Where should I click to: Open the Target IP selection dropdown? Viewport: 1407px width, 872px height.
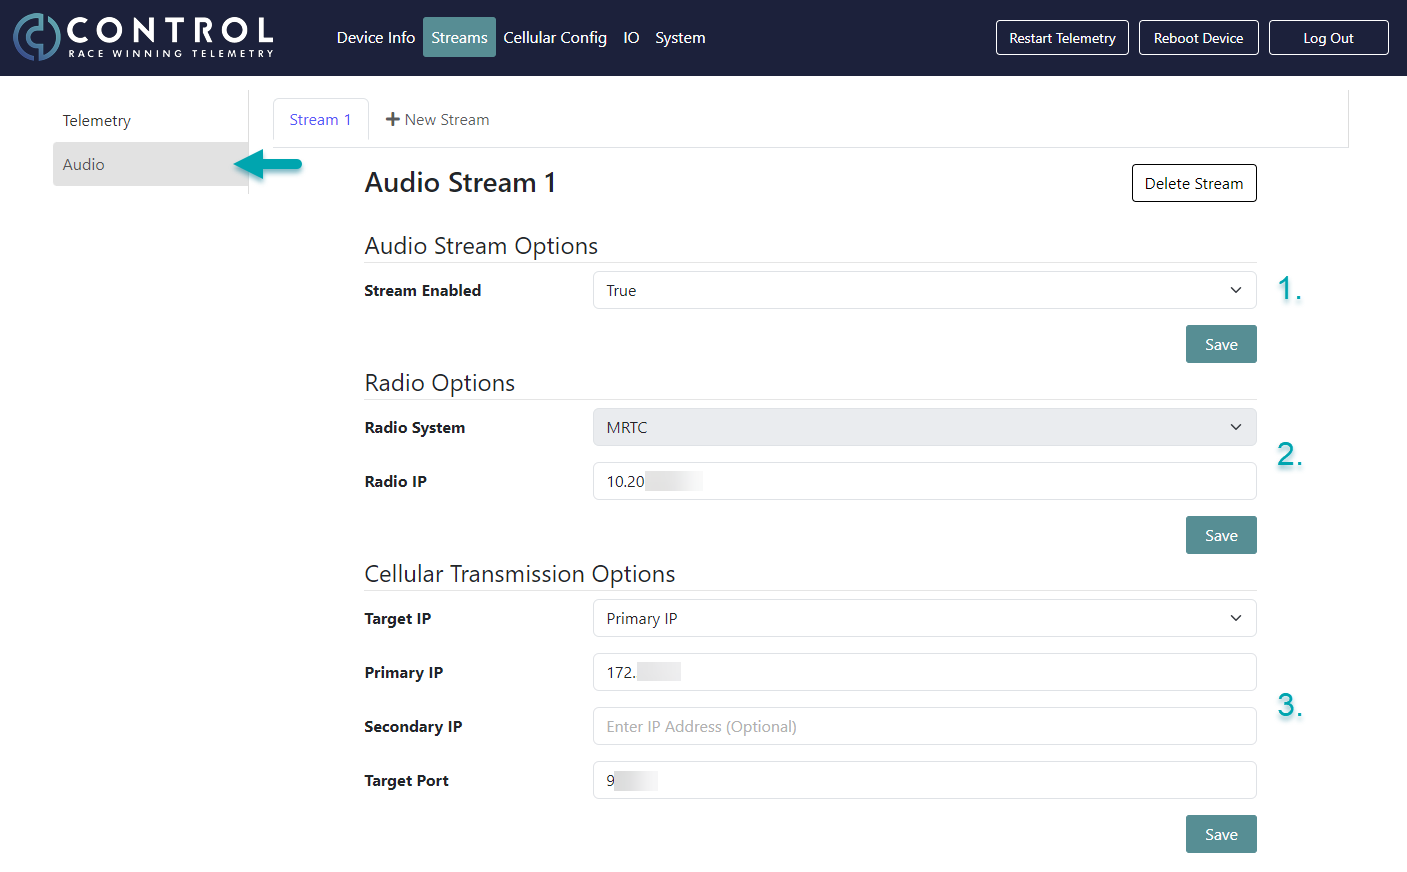pos(1236,618)
